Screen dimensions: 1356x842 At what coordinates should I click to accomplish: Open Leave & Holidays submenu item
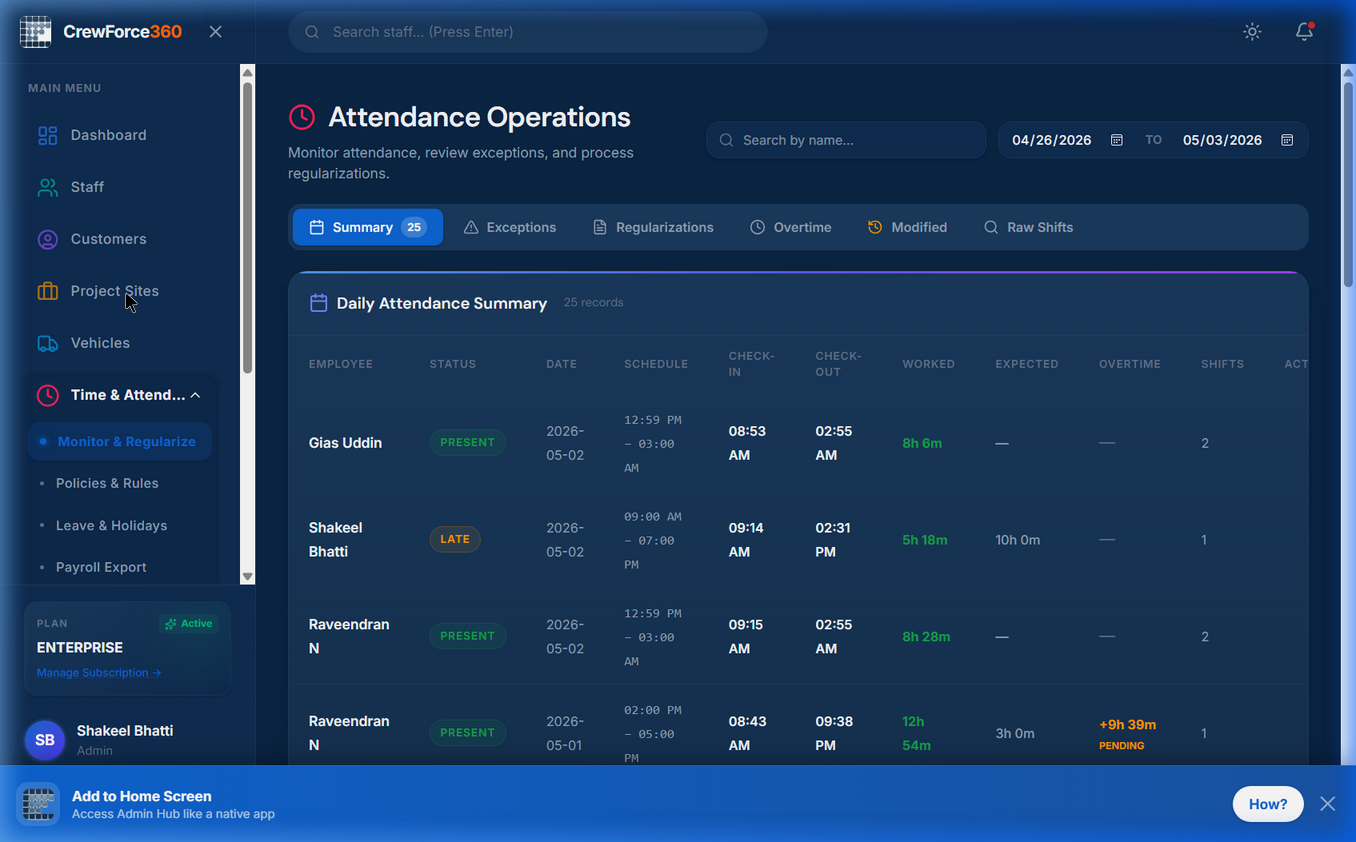[x=111, y=525]
